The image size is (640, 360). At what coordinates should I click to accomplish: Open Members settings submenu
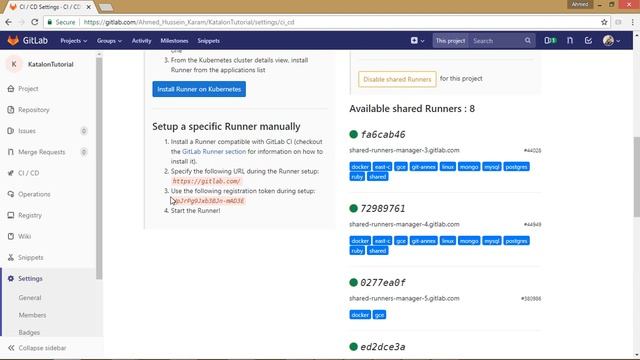click(32, 315)
